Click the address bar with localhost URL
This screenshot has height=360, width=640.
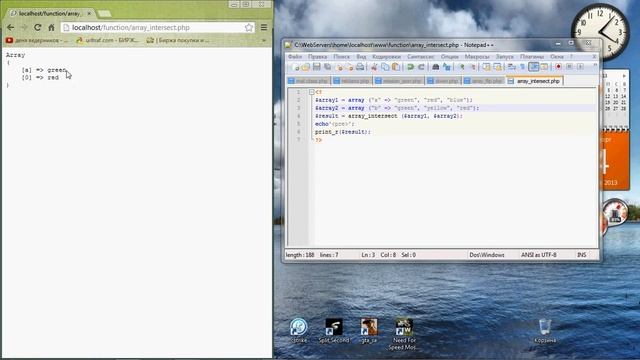tap(158, 27)
